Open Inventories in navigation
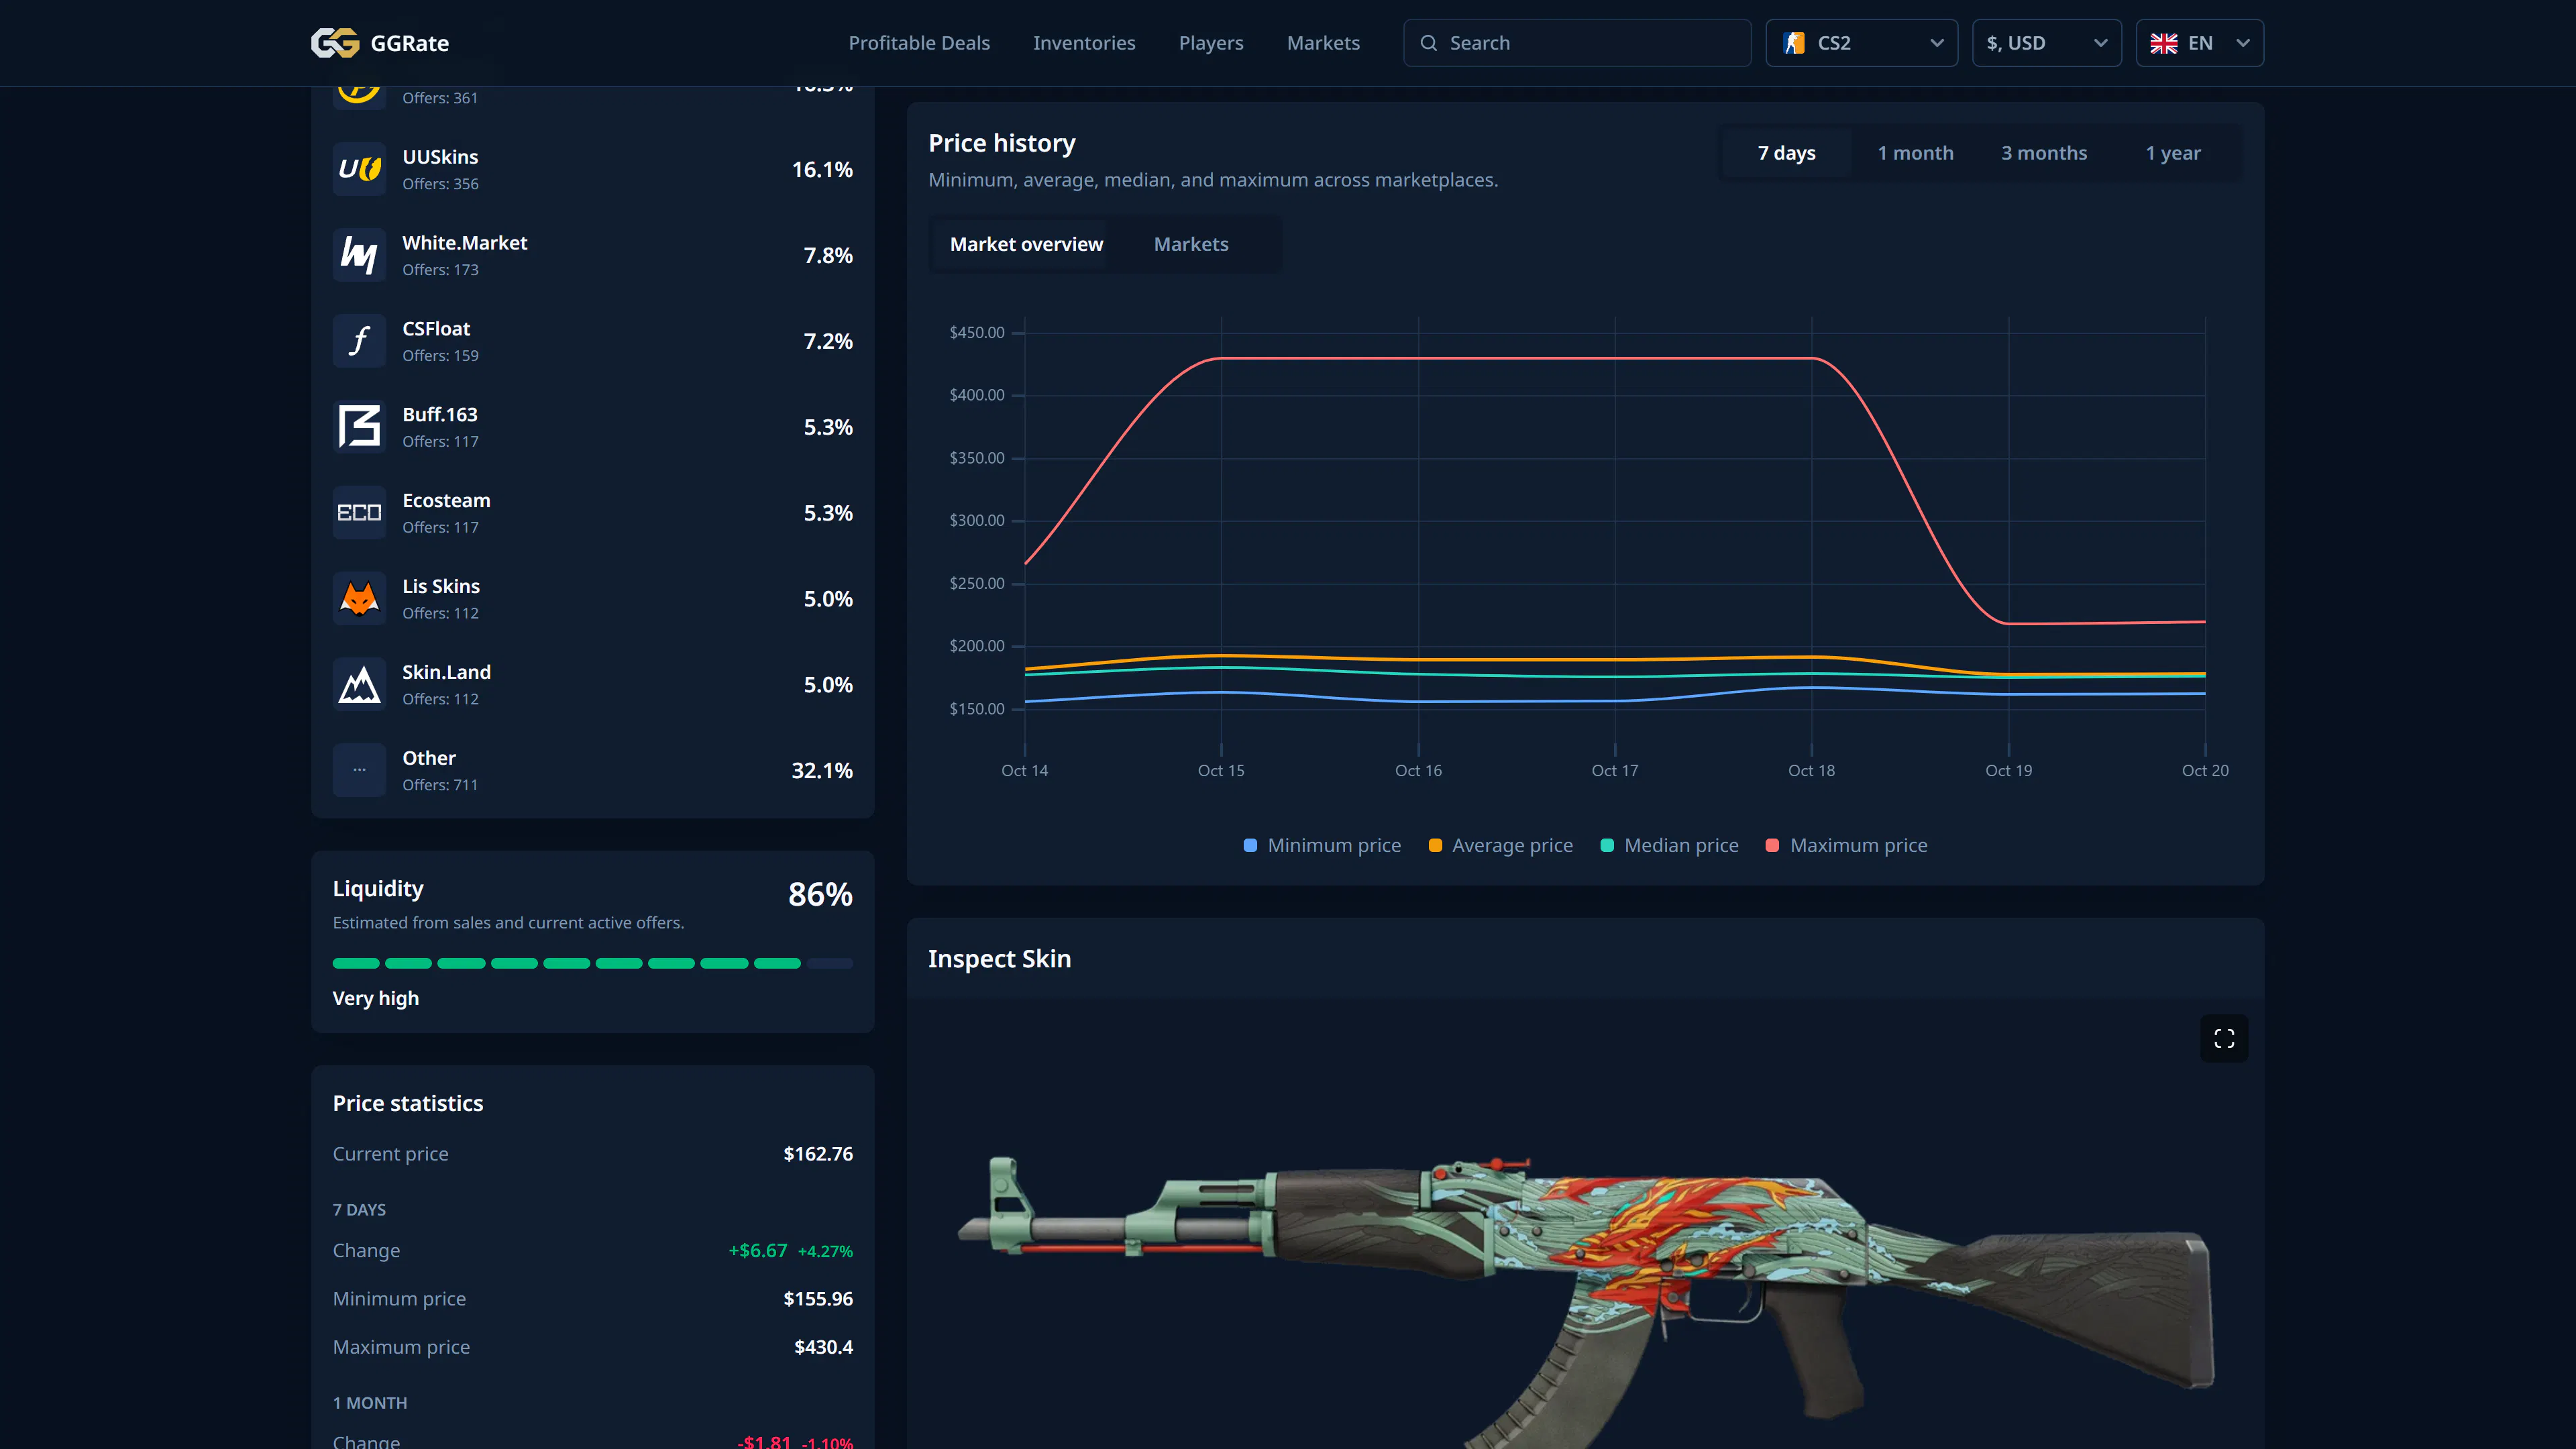Image resolution: width=2576 pixels, height=1449 pixels. pyautogui.click(x=1084, y=43)
